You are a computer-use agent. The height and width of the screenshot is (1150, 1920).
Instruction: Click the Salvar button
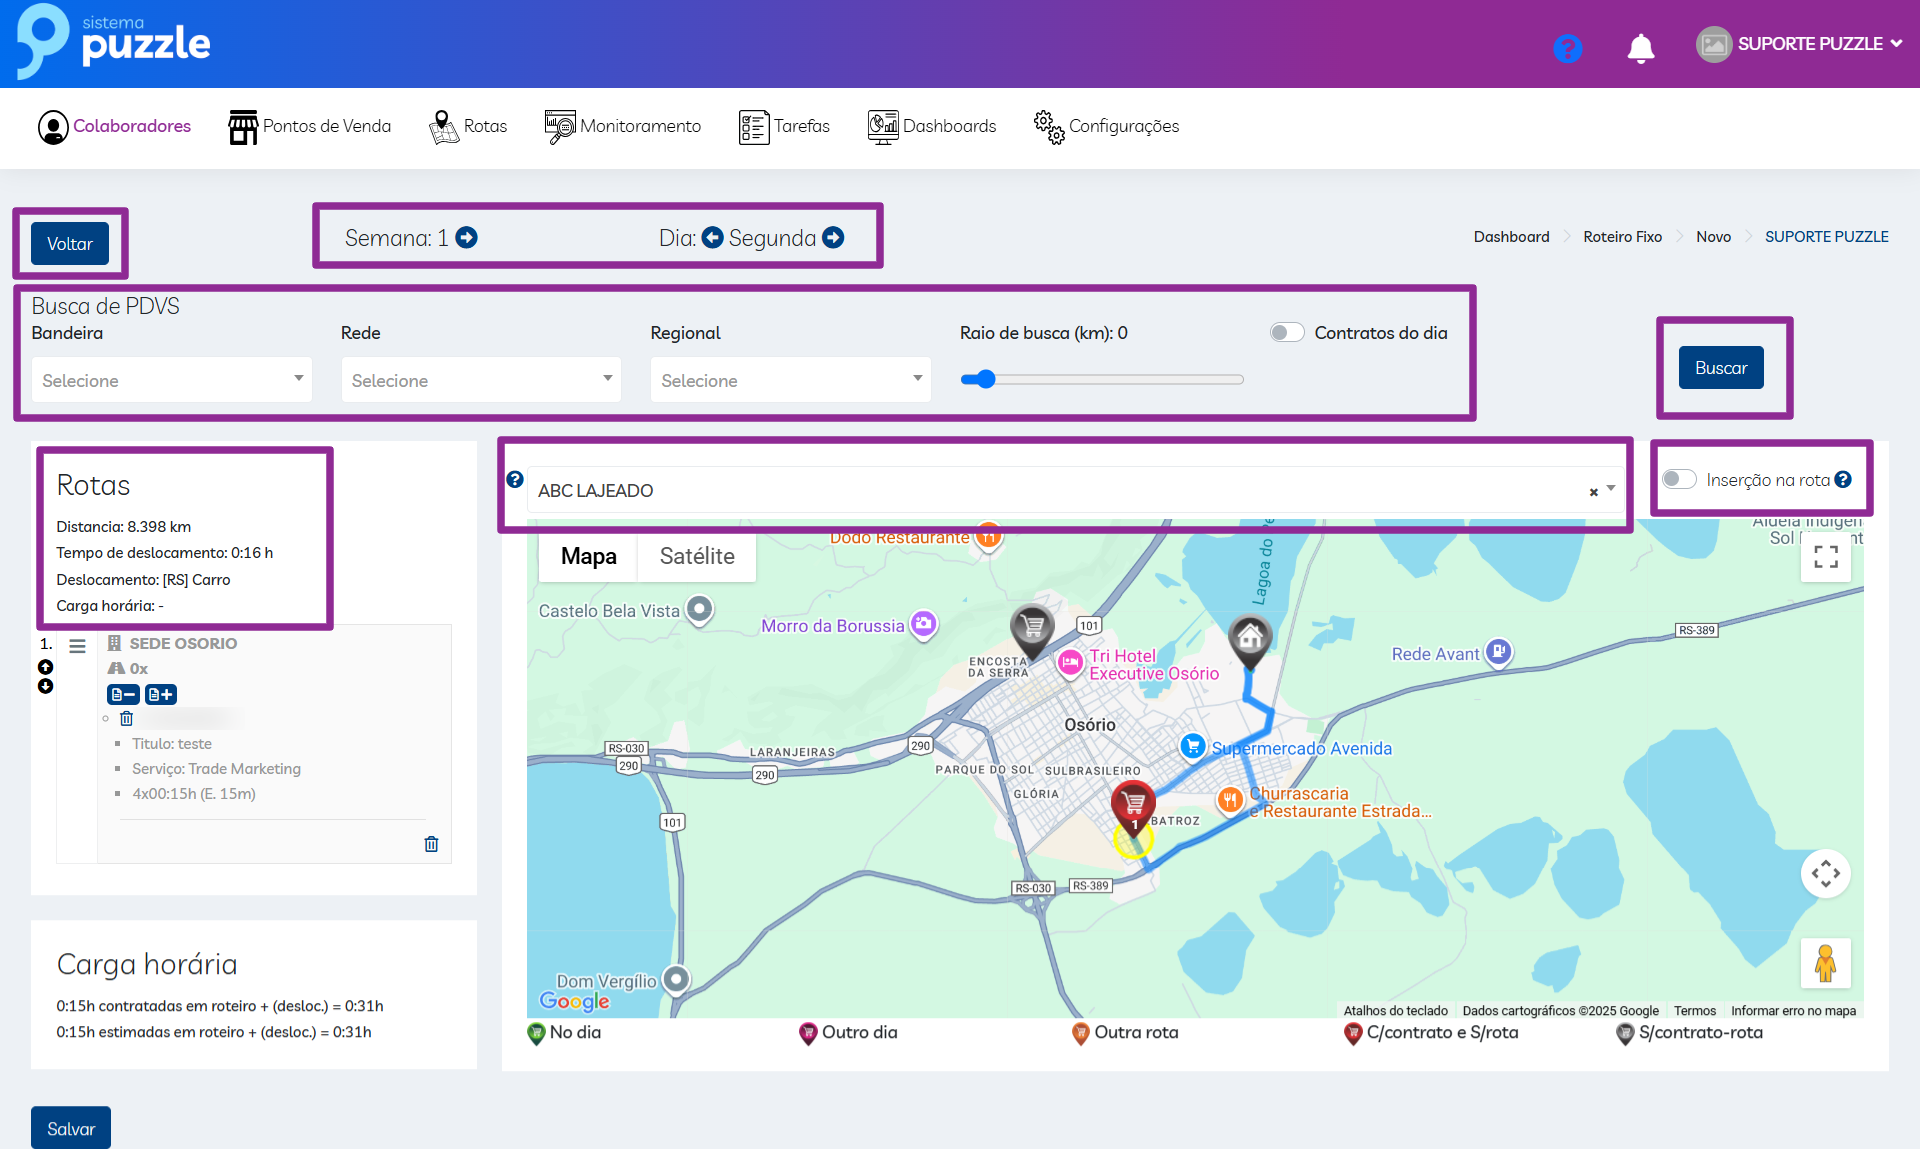coord(71,1128)
